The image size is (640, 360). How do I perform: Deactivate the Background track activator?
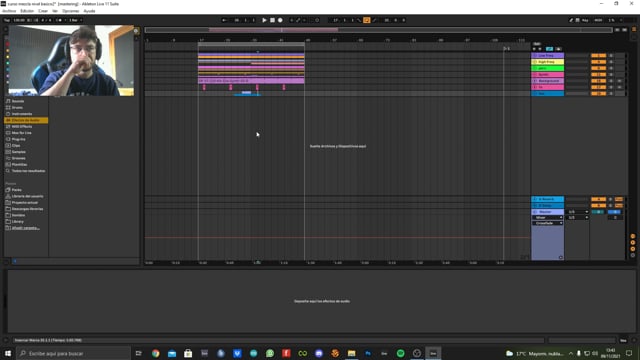[x=598, y=81]
